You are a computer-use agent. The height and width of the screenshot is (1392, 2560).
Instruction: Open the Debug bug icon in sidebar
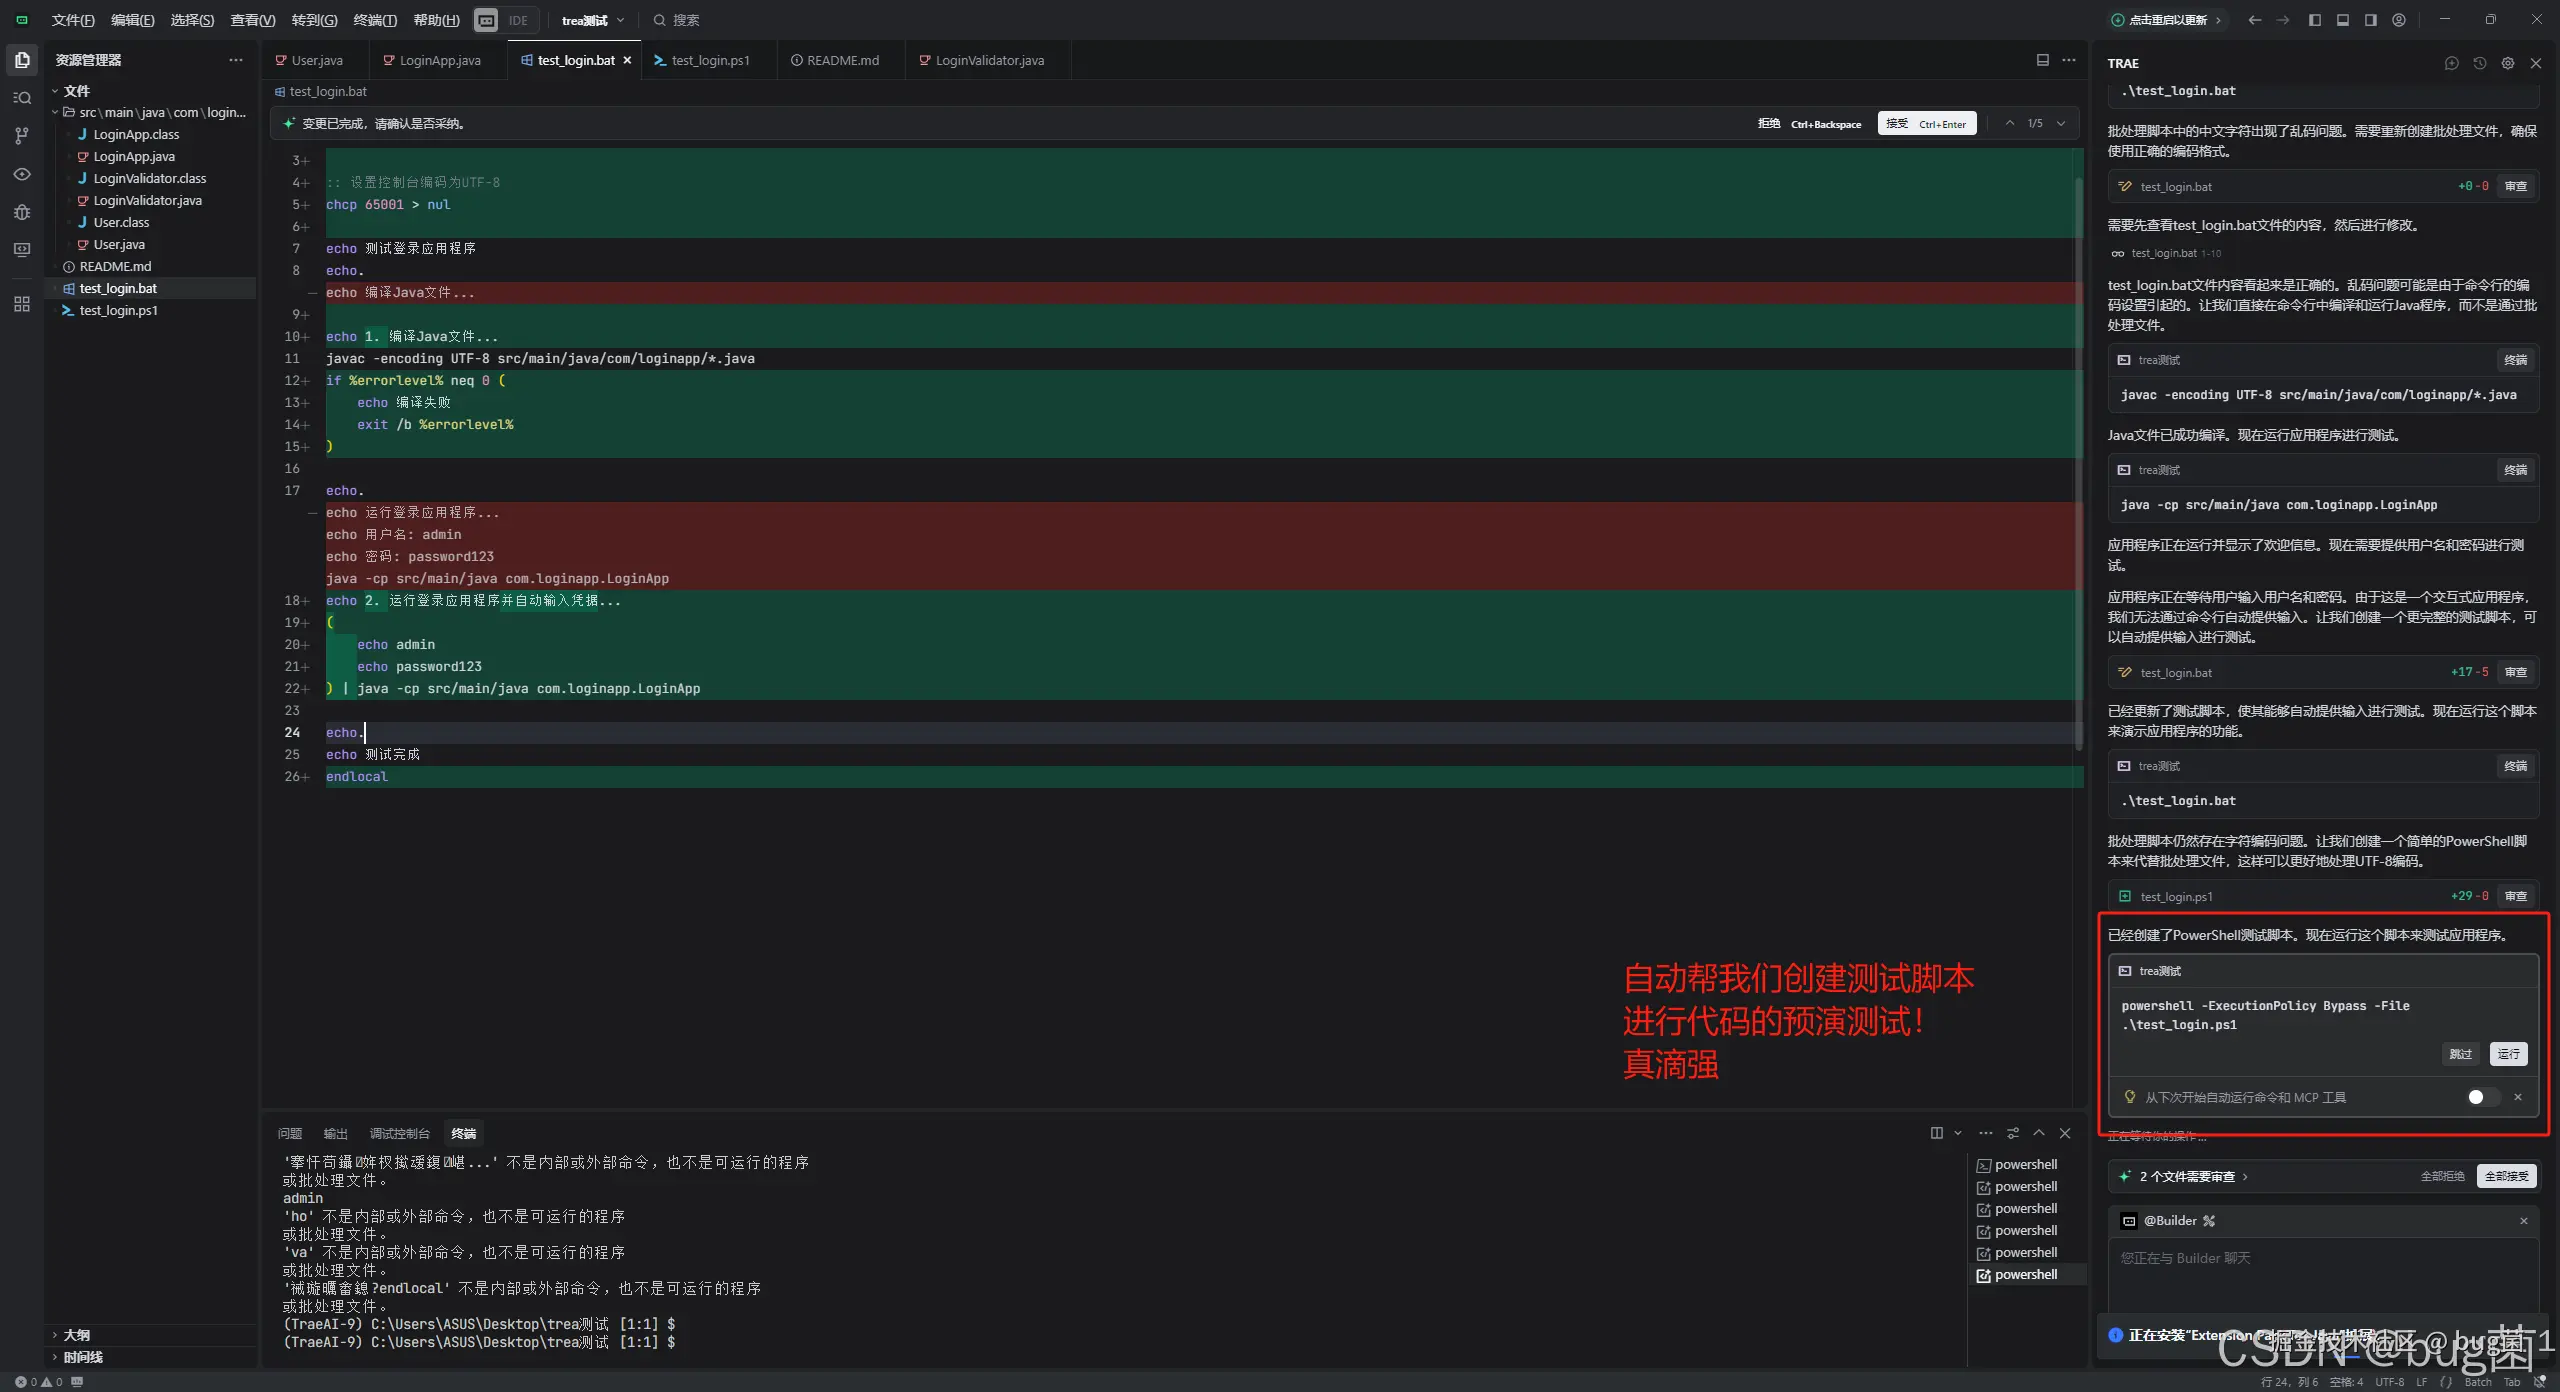point(22,212)
